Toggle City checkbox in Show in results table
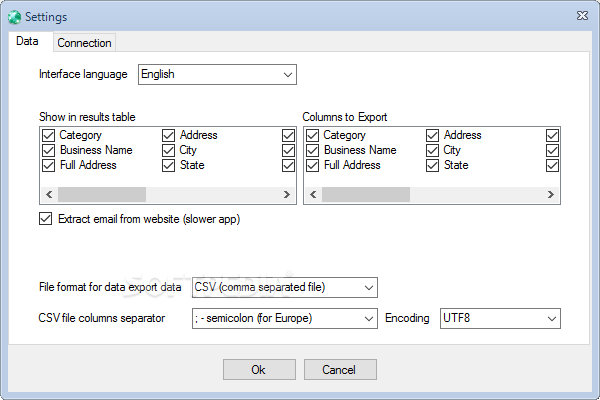 (168, 150)
